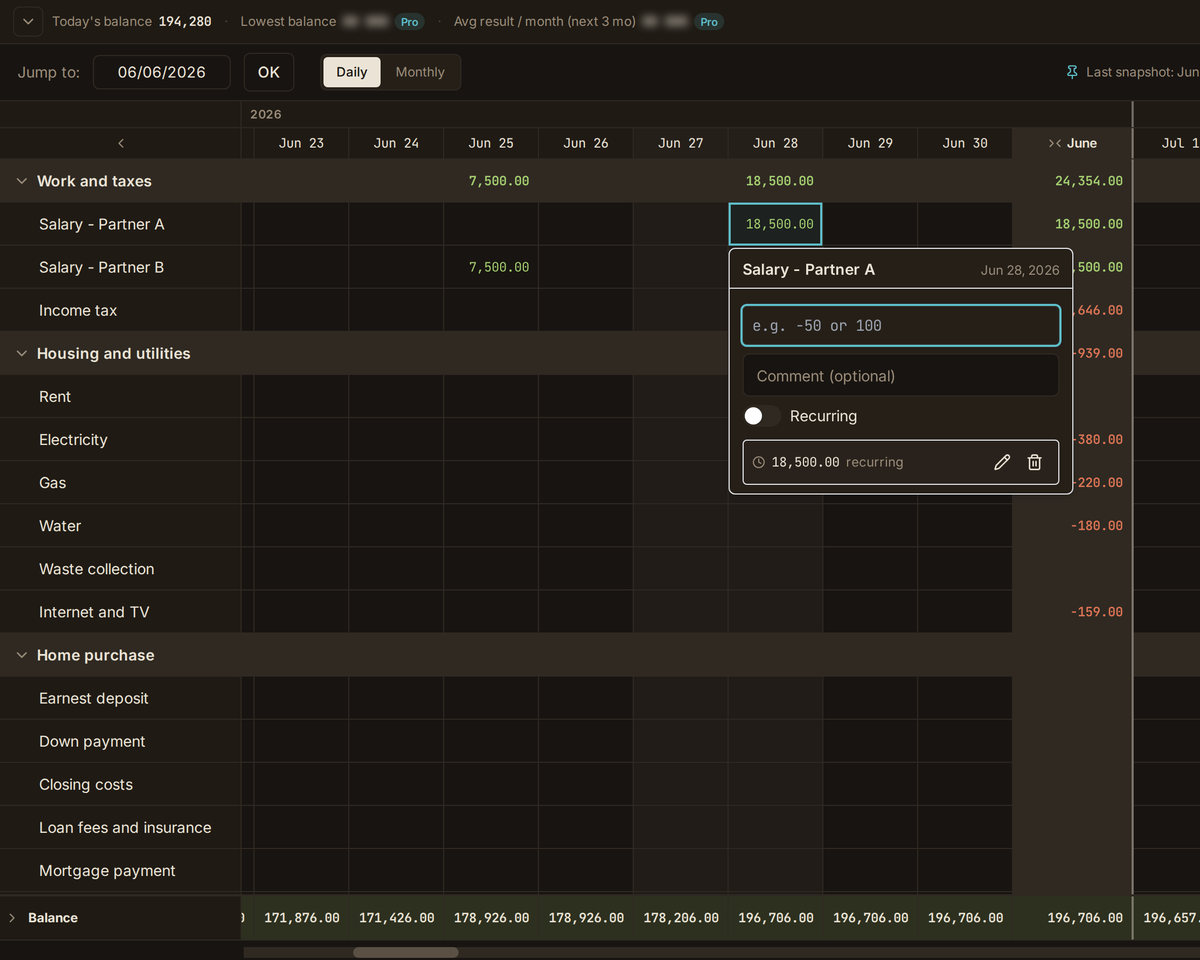Click the Jun 23 column header

(301, 143)
